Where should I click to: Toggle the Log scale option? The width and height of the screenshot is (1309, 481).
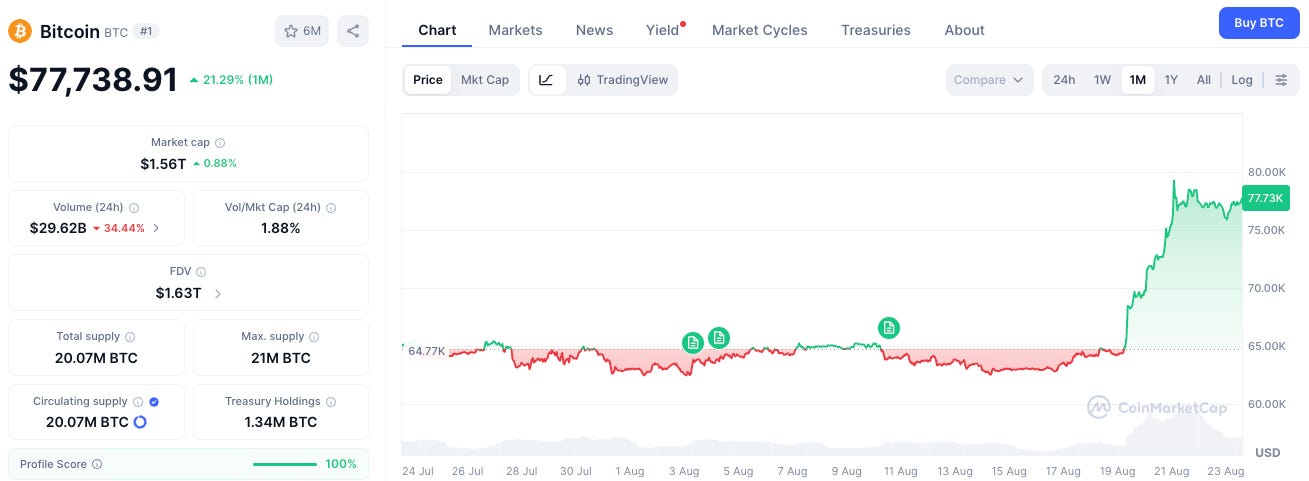click(1242, 80)
